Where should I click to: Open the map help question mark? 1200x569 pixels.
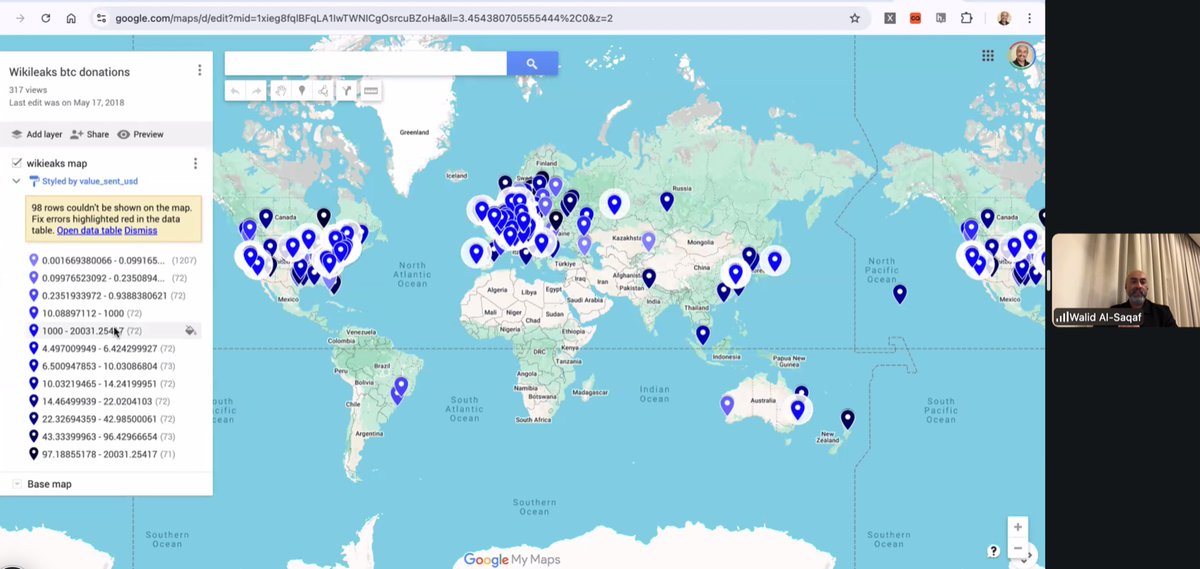tap(993, 551)
